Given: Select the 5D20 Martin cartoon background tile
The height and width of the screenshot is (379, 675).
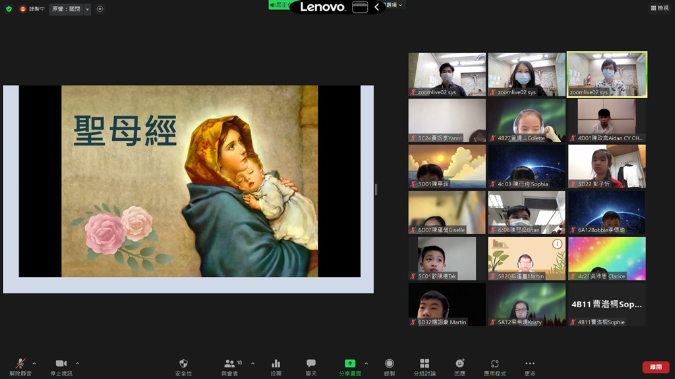Looking at the screenshot, I should point(526,258).
